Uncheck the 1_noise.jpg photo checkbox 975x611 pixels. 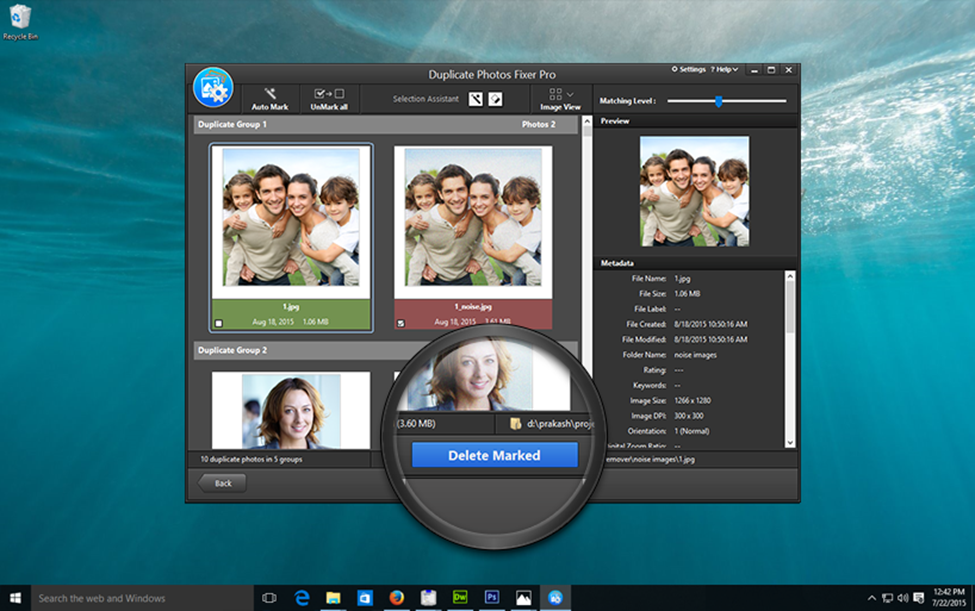[401, 323]
